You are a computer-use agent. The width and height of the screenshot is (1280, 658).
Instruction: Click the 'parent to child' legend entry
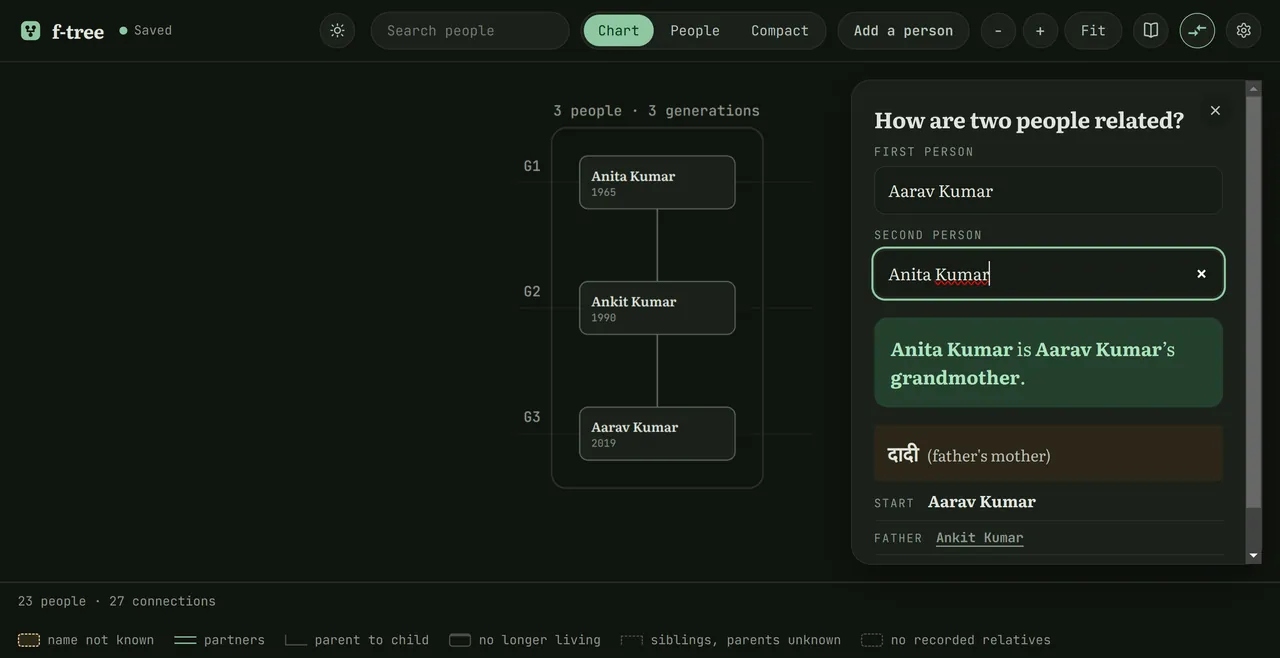[357, 640]
